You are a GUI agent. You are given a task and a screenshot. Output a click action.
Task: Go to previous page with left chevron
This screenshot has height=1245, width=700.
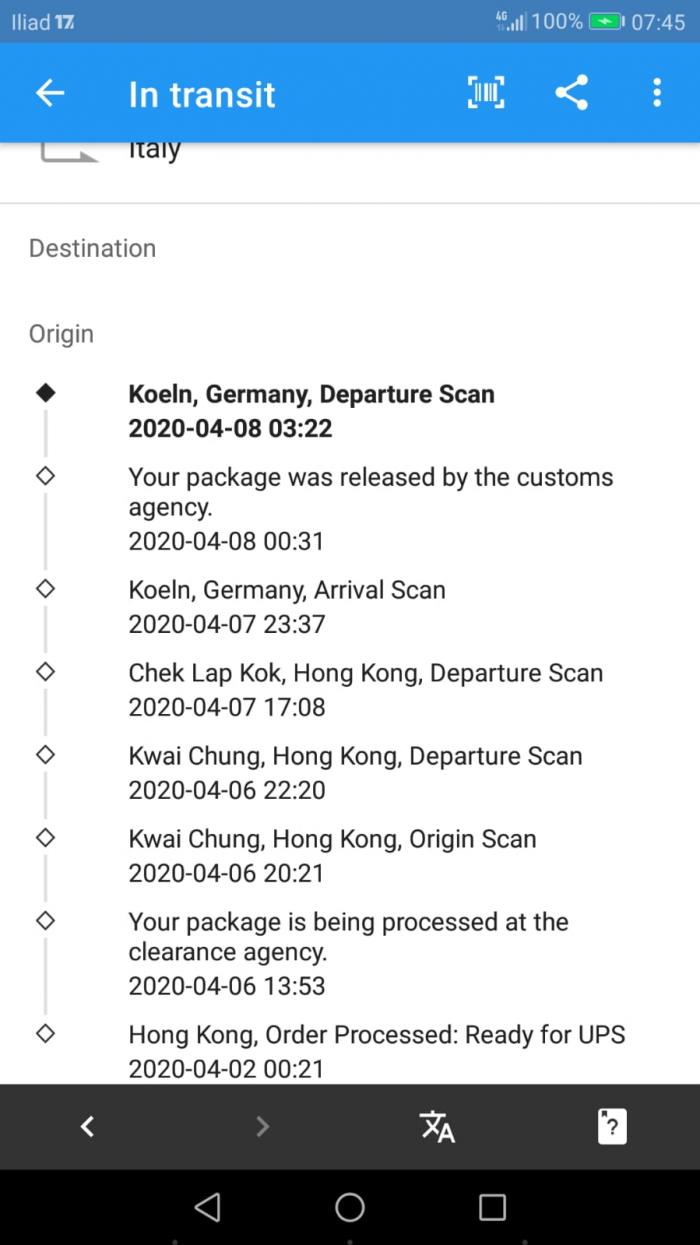[x=88, y=1127]
